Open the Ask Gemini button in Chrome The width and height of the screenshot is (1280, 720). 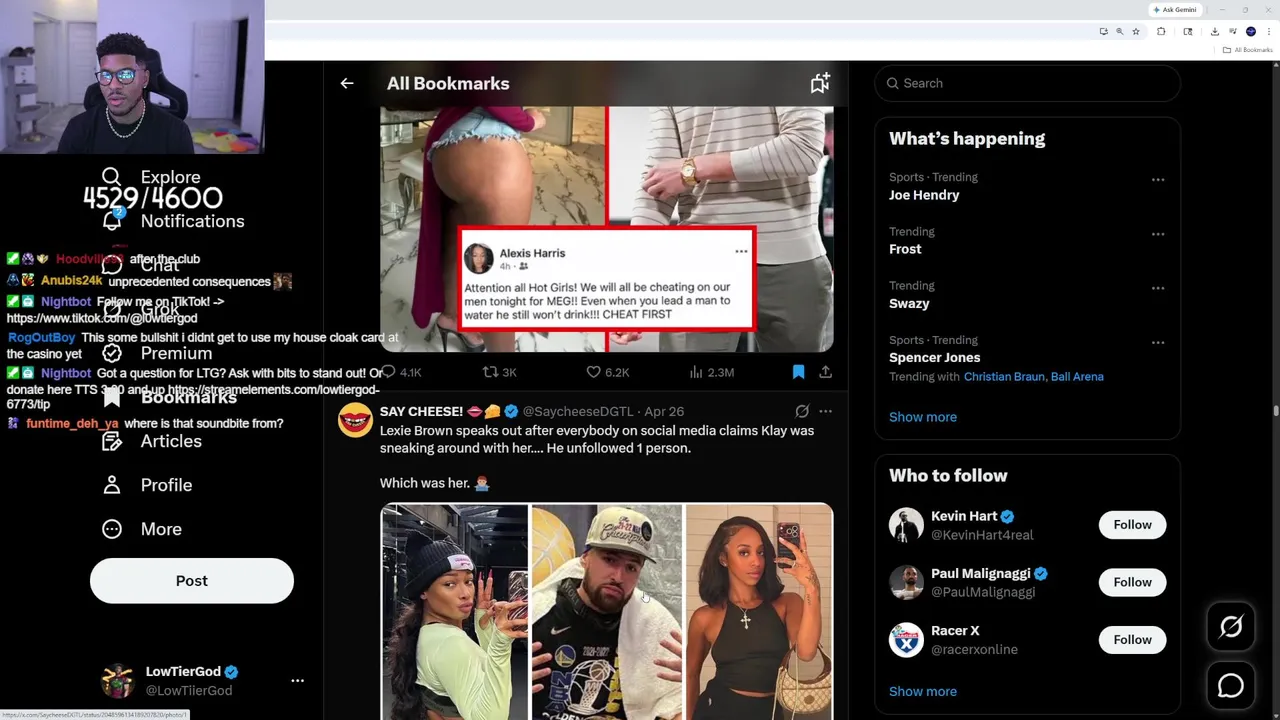[x=1174, y=10]
